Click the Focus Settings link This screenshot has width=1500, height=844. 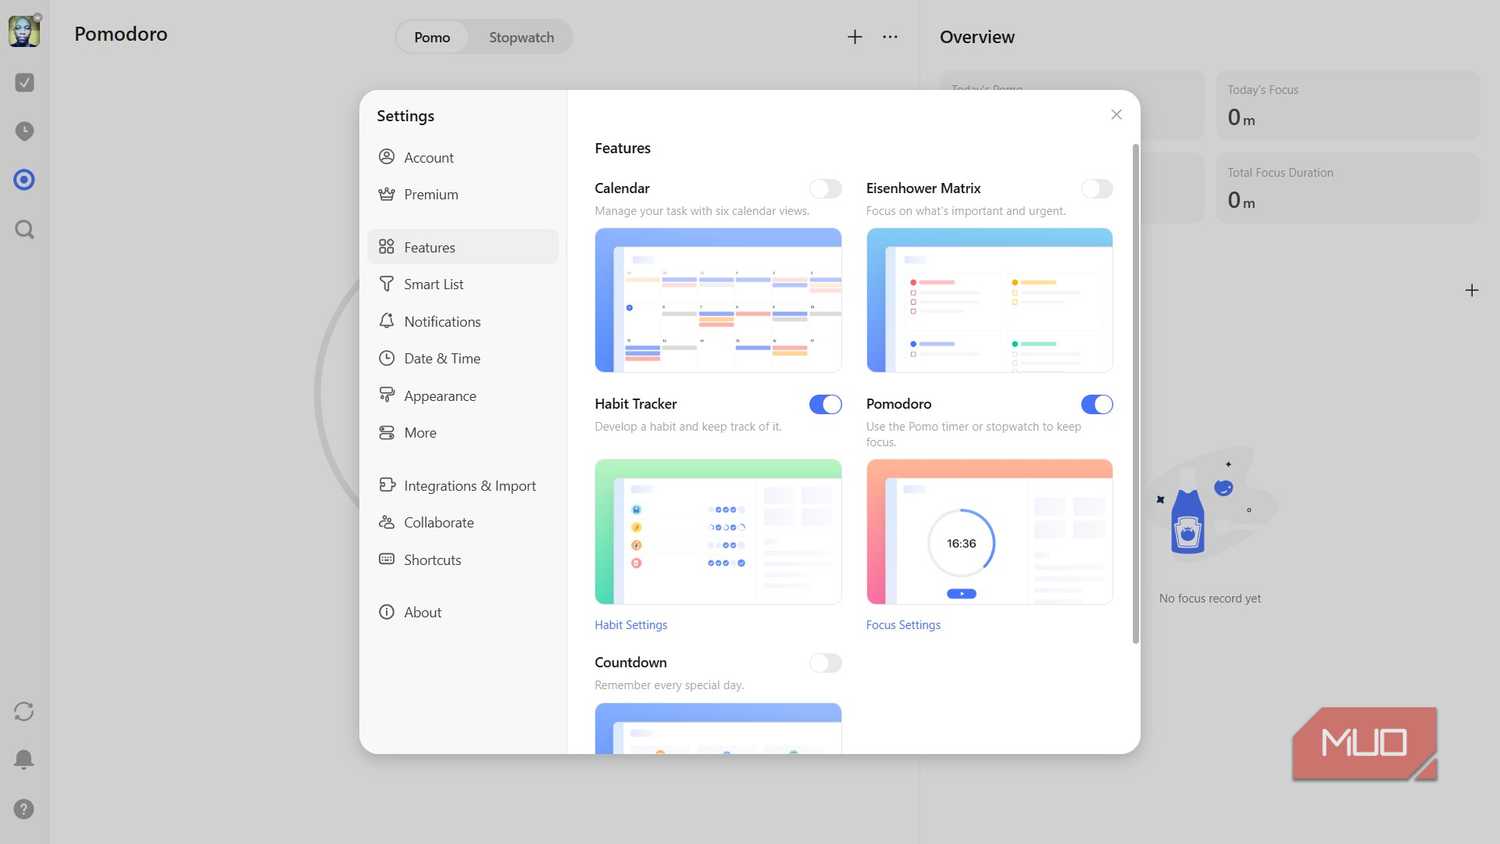point(903,625)
